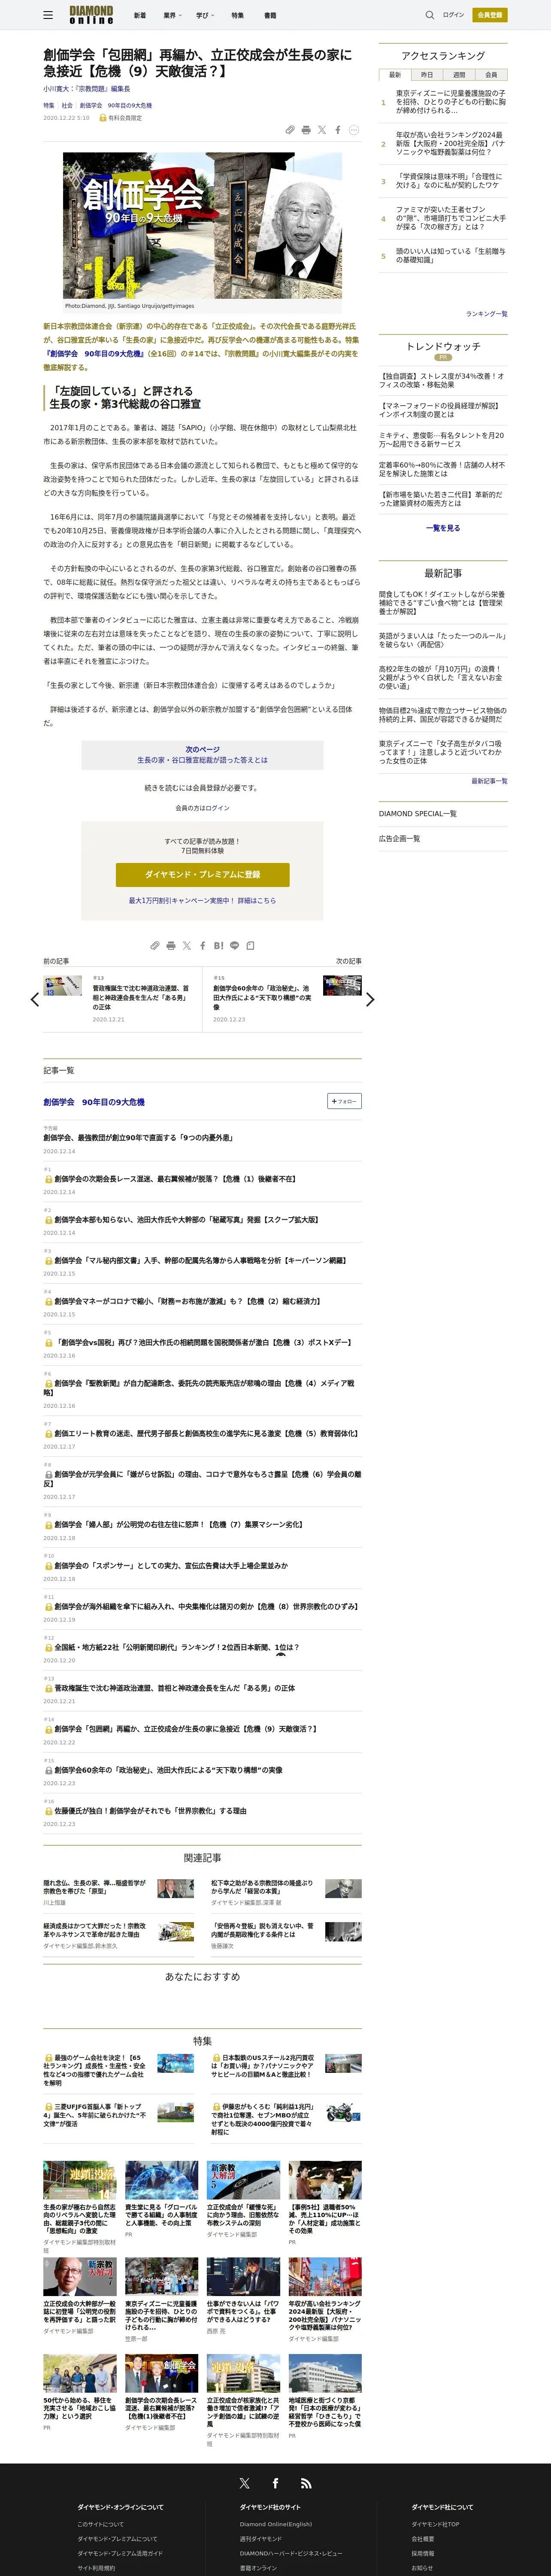Open the X icon in footer
551x2576 pixels.
point(244,2483)
